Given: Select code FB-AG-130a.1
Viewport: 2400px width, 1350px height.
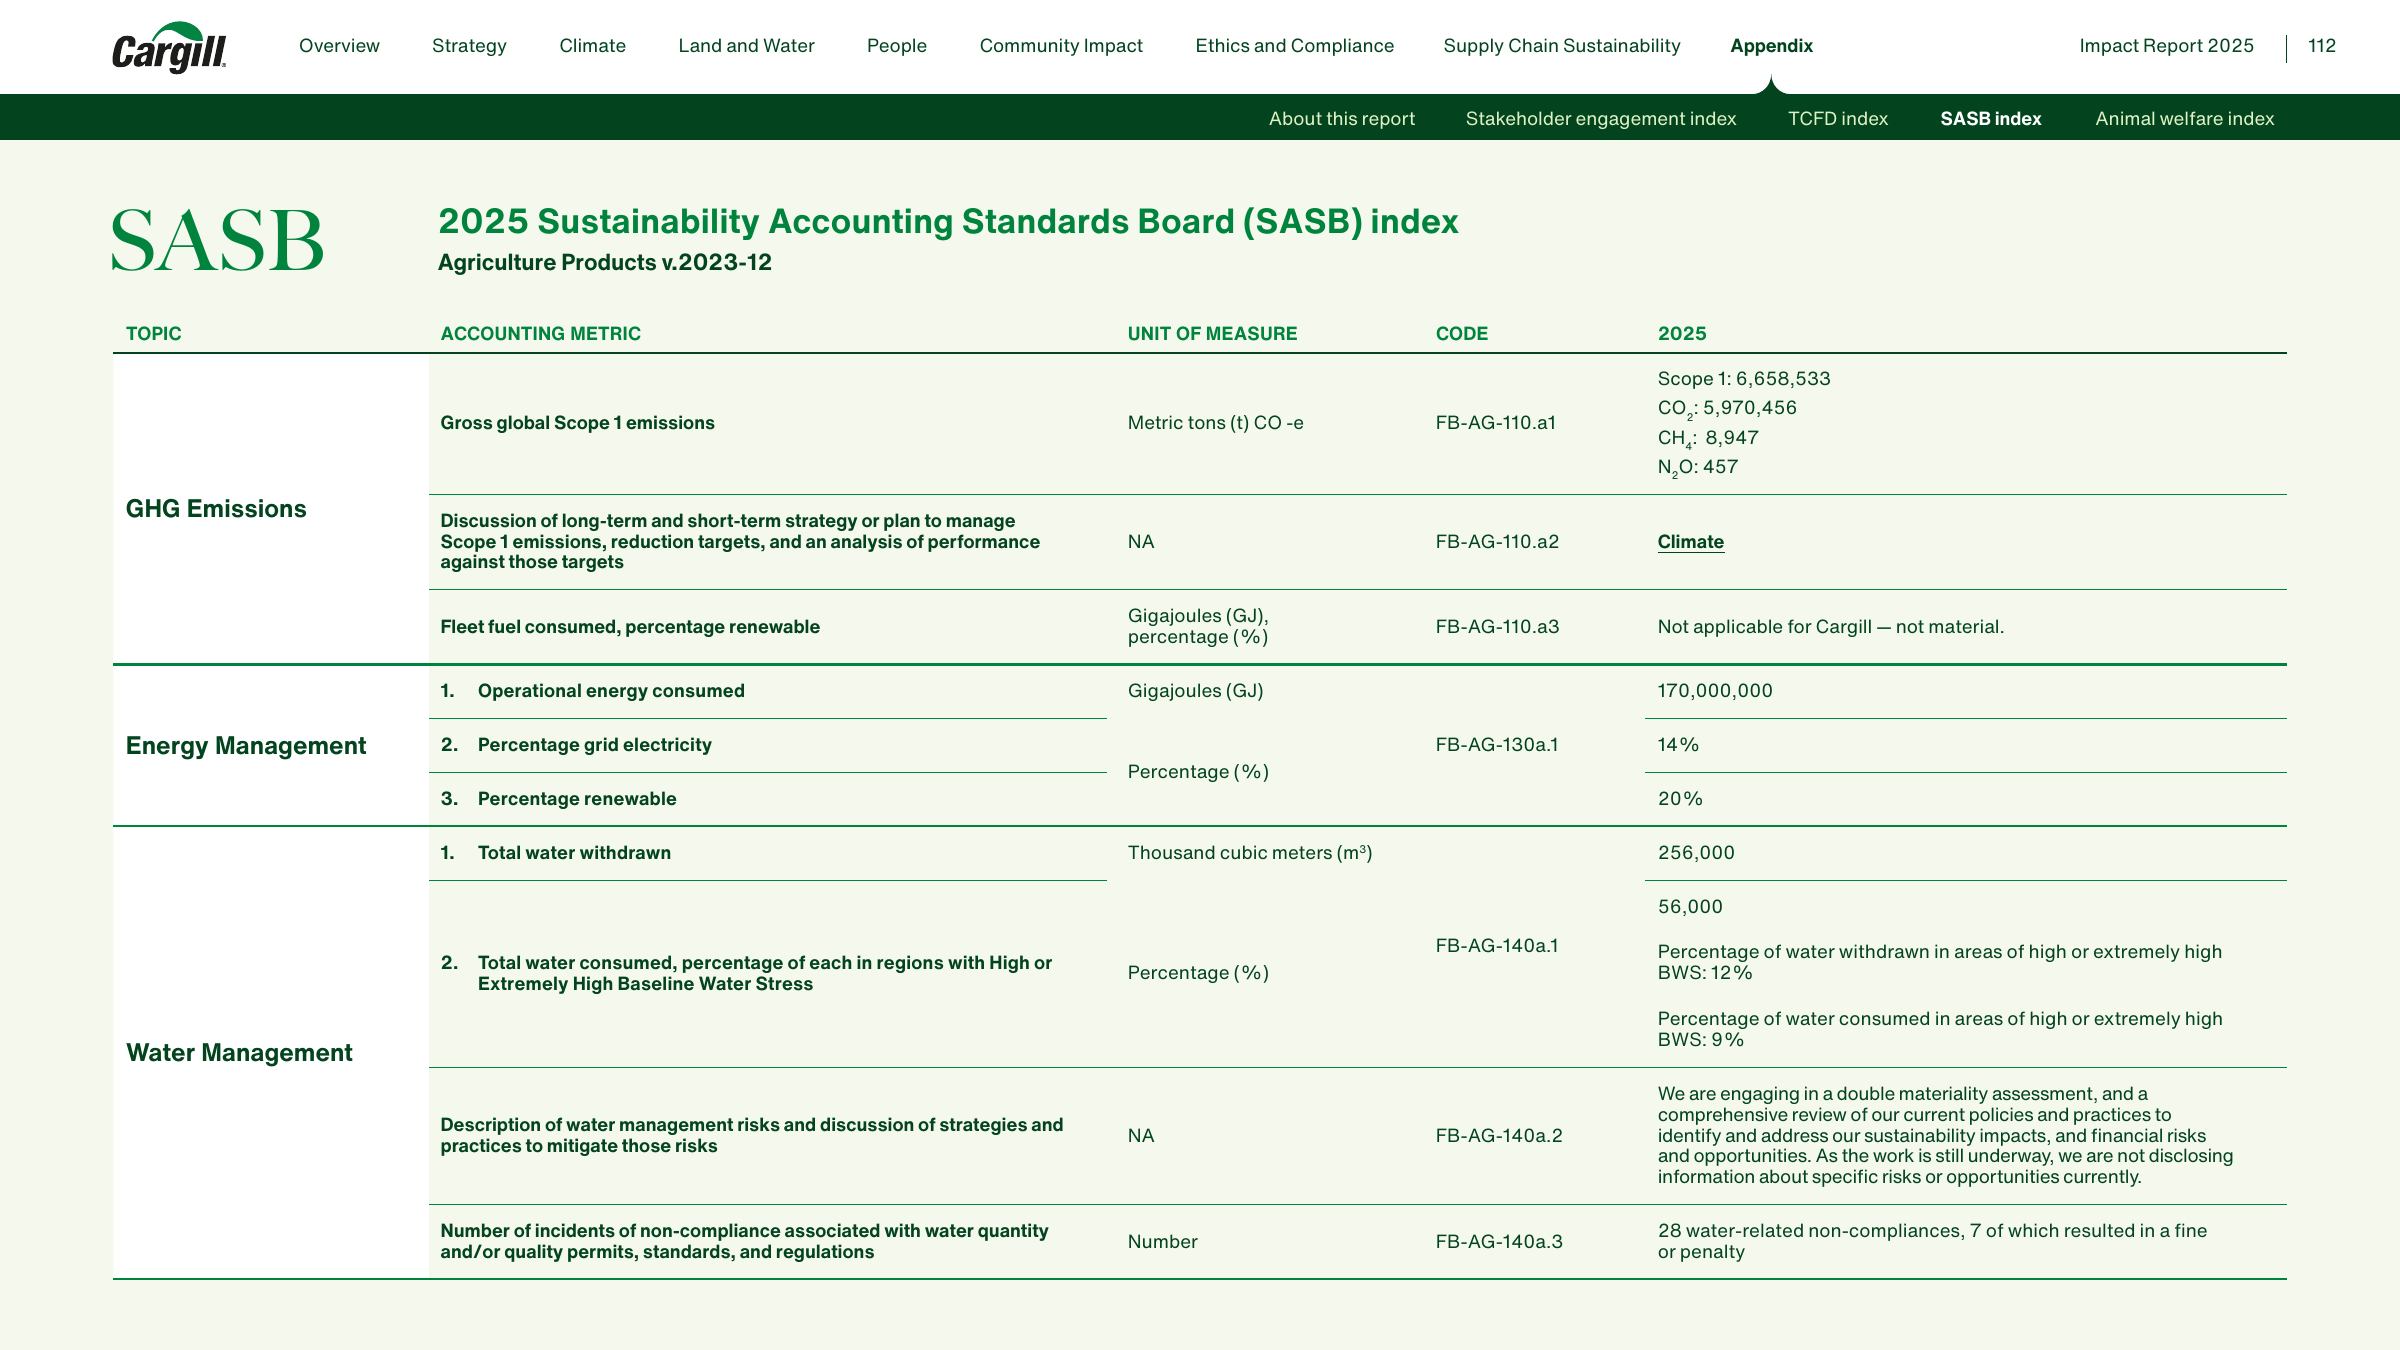Looking at the screenshot, I should [x=1497, y=745].
